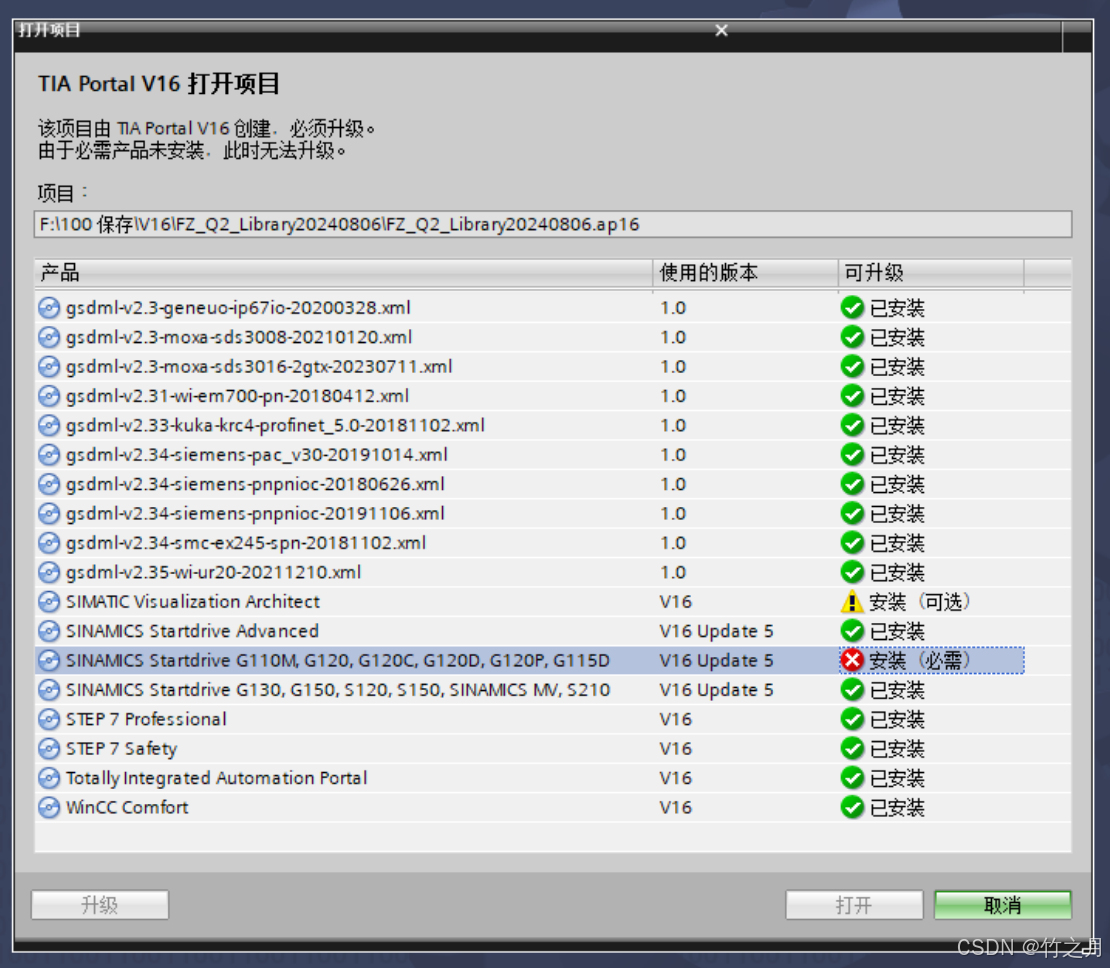1110x968 pixels.
Task: Click the green check icon for gsdml-v2.35-wi-ur20-20211210.xml
Action: pyautogui.click(x=852, y=573)
